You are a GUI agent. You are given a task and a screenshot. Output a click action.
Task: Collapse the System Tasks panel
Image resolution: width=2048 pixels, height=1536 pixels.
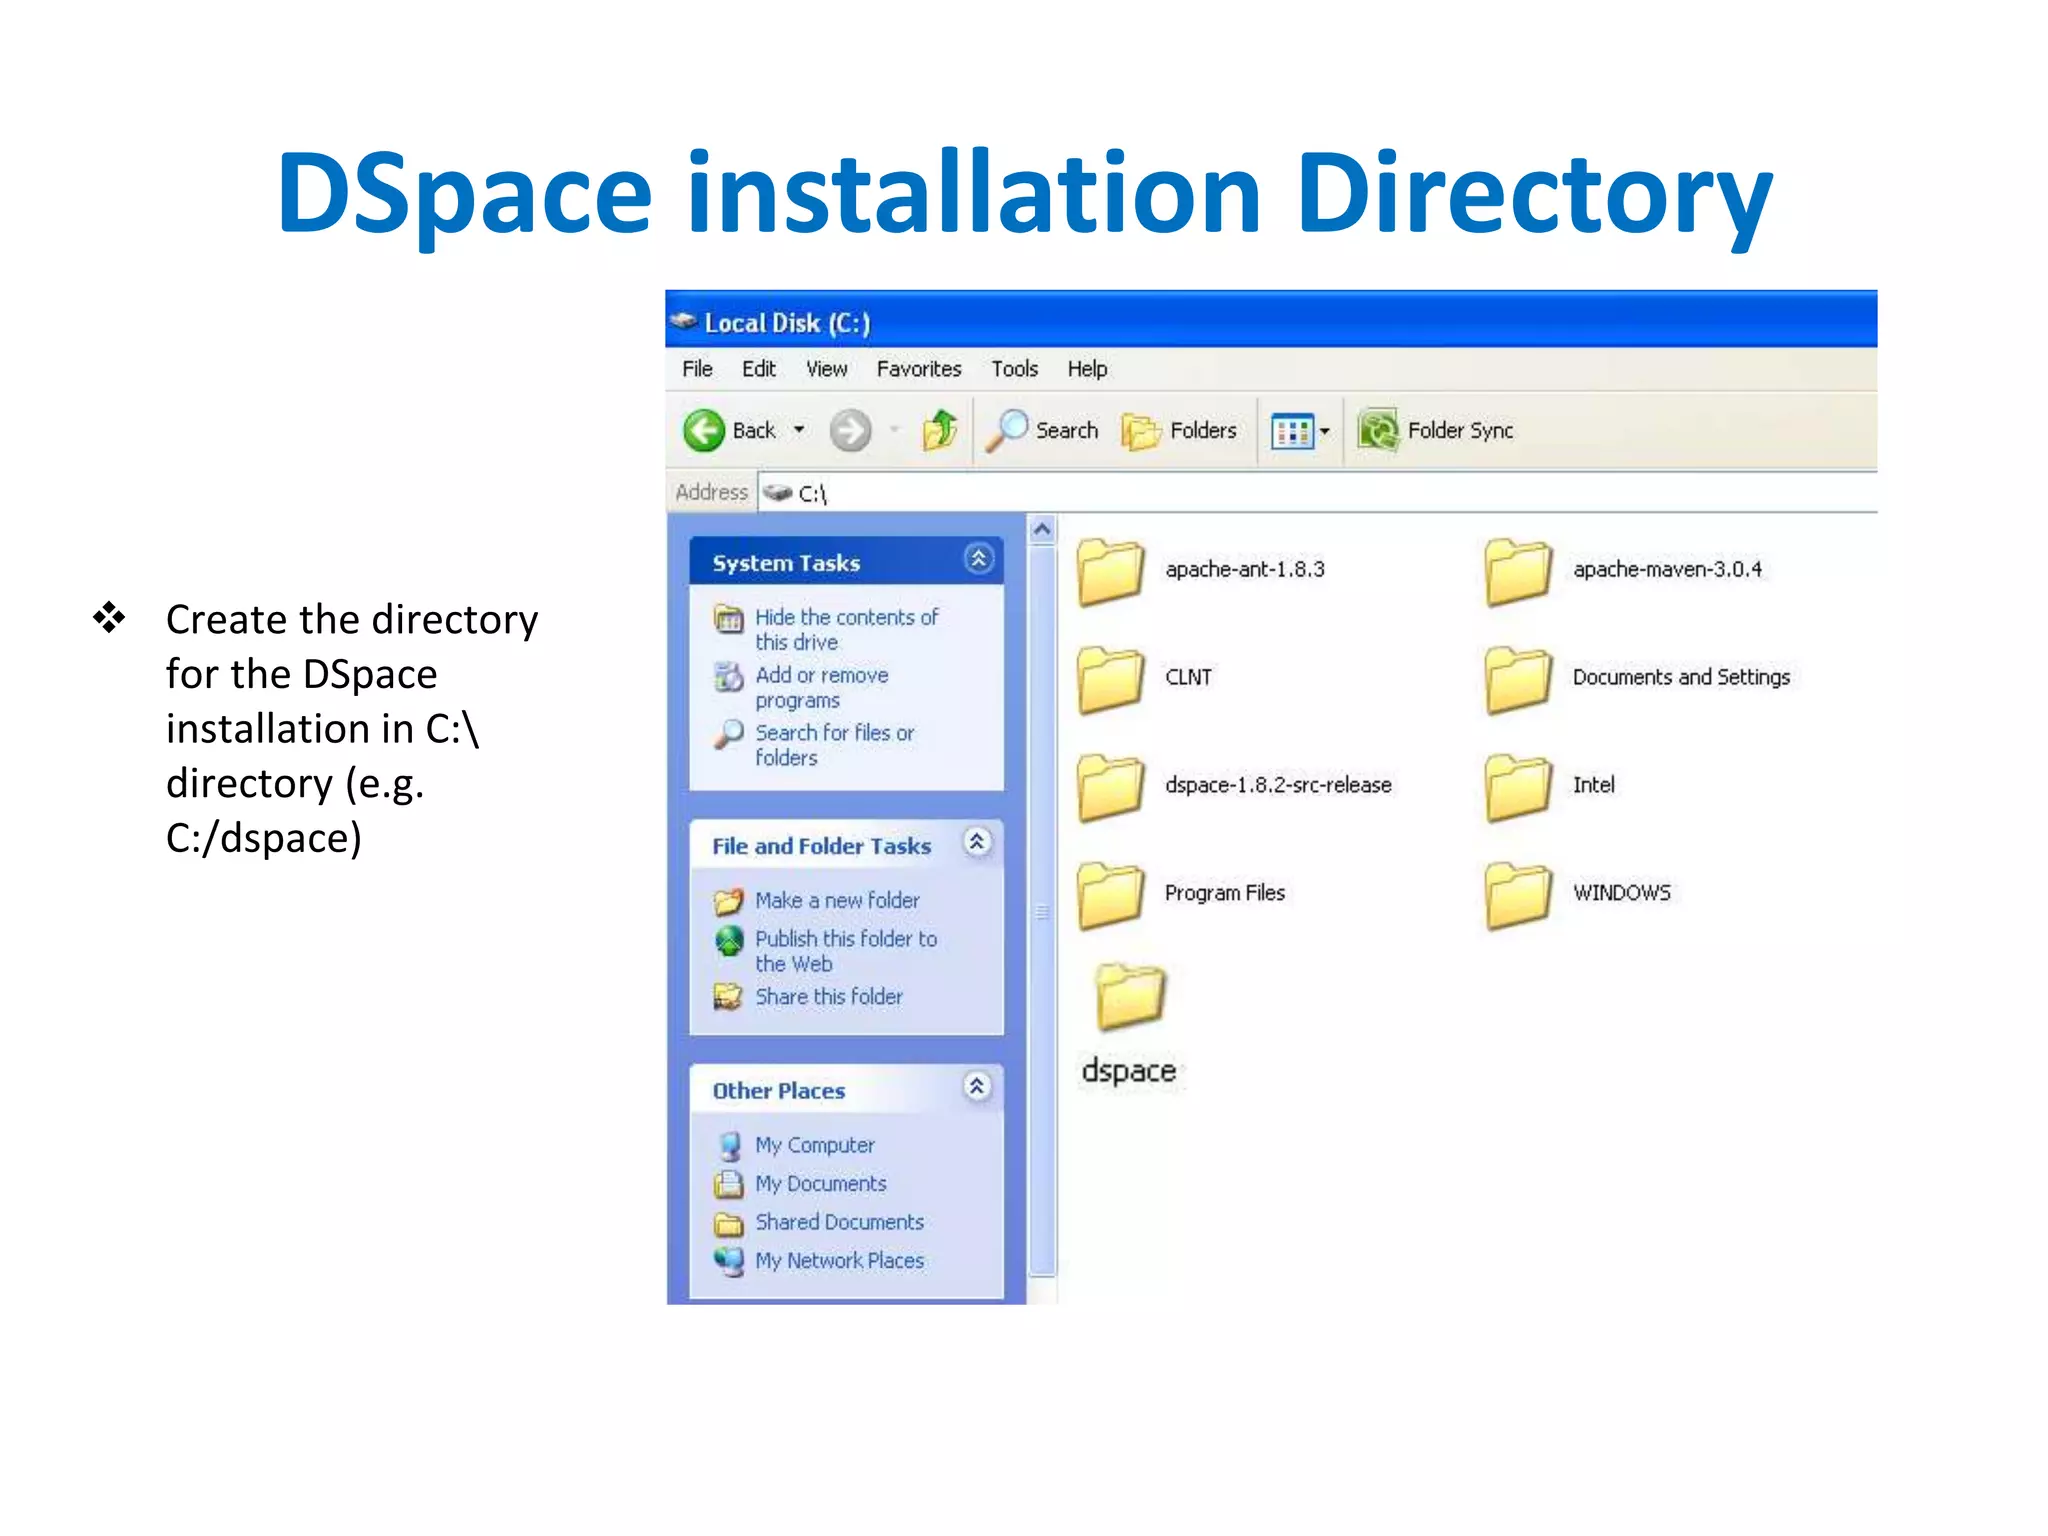979,559
